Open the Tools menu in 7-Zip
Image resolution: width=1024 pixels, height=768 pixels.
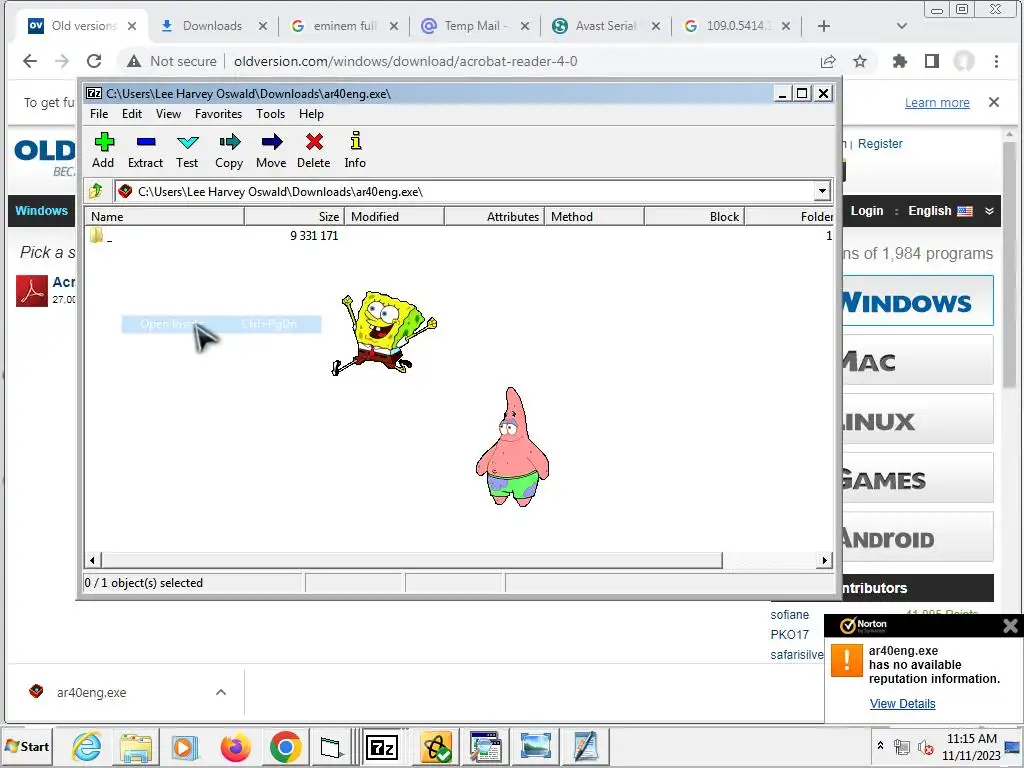270,114
